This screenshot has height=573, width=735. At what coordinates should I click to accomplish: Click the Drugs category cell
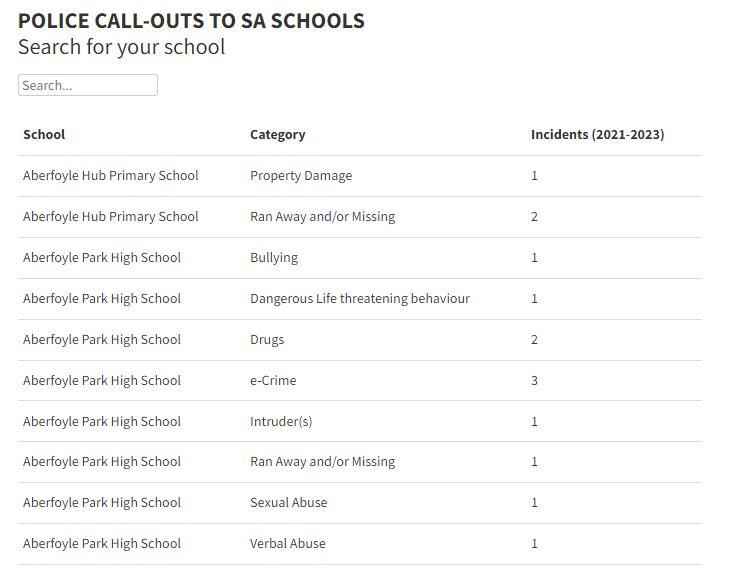pyautogui.click(x=267, y=339)
